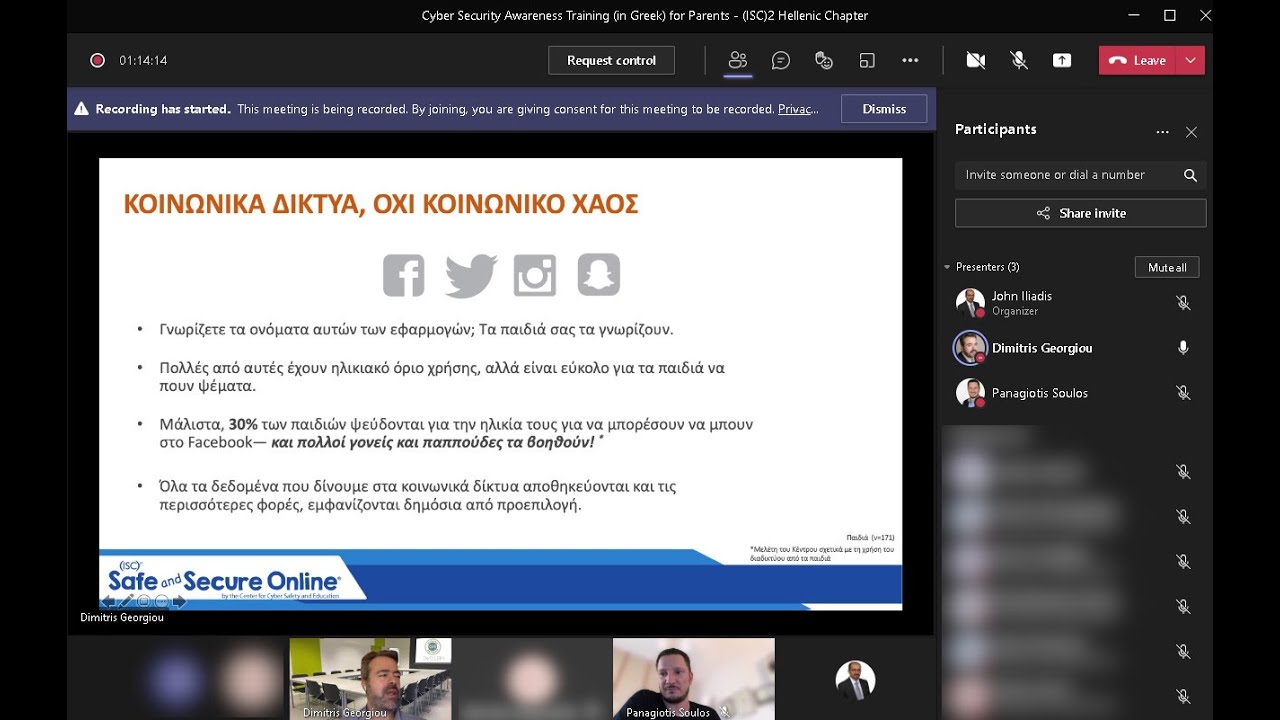Screen dimensions: 1280x720
Task: Open the breakout rooms icon
Action: tap(867, 60)
